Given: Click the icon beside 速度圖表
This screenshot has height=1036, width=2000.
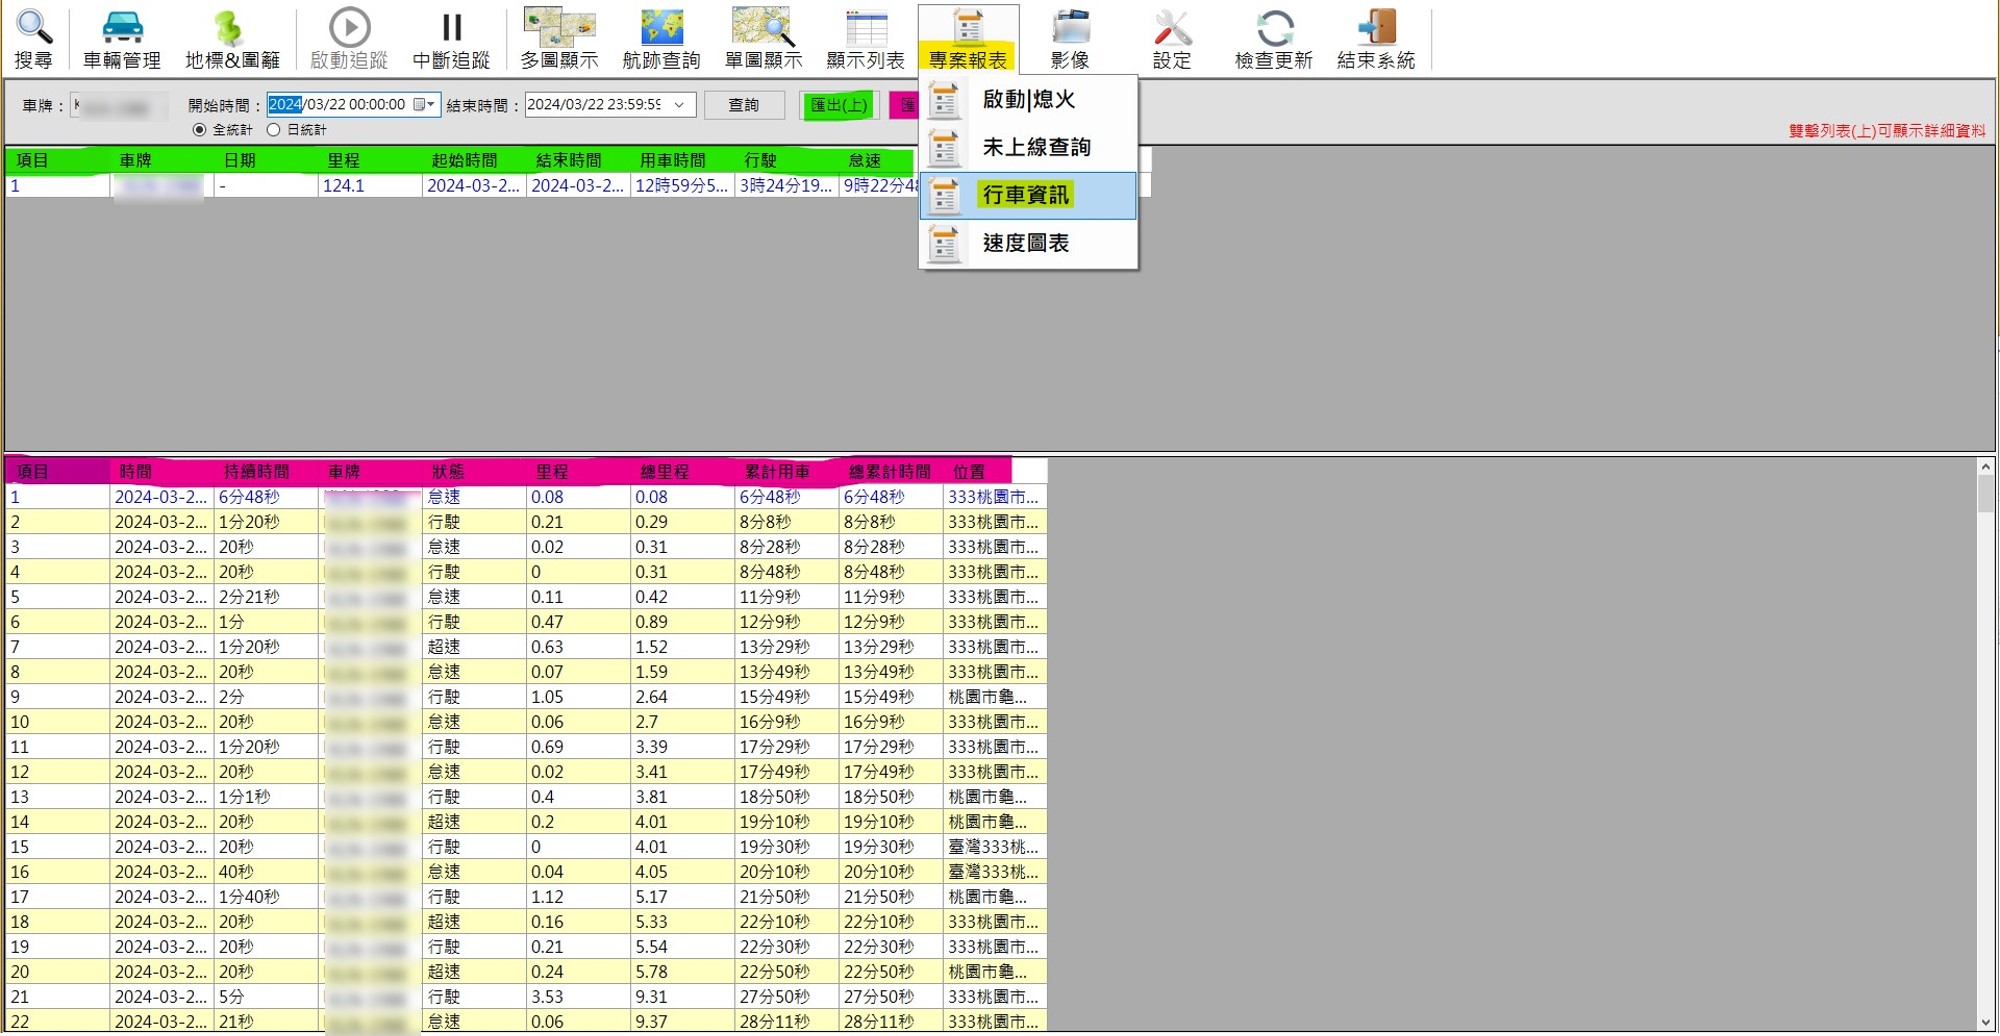Looking at the screenshot, I should click(944, 244).
